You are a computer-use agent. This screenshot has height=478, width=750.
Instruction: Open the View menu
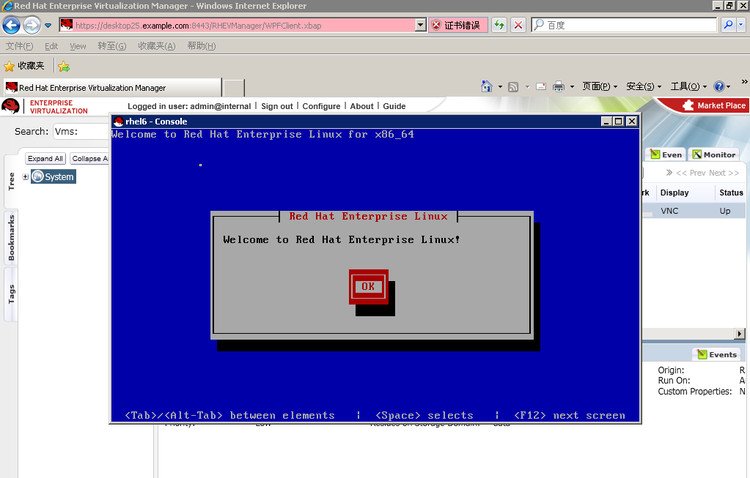[x=78, y=46]
